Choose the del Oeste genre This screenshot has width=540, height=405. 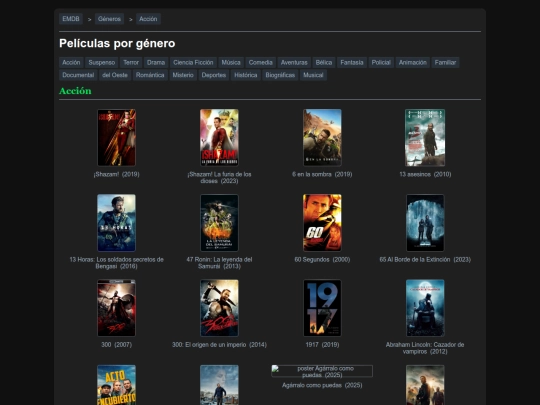[x=115, y=75]
